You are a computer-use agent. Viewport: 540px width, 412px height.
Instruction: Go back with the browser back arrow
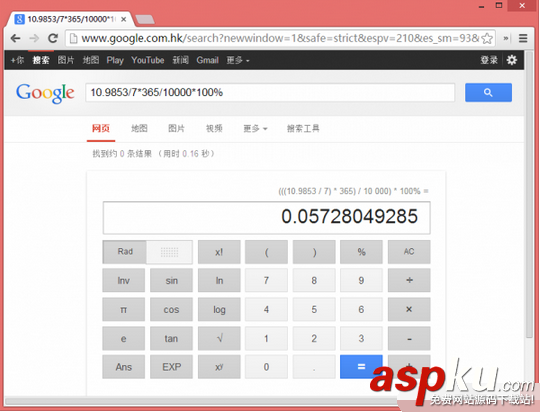[x=15, y=38]
